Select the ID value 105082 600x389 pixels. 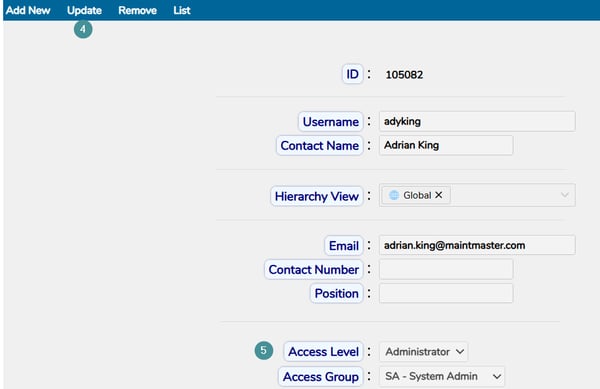404,75
